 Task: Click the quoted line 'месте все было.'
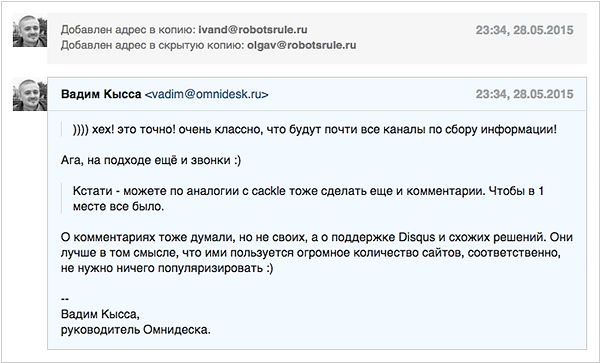pos(118,207)
